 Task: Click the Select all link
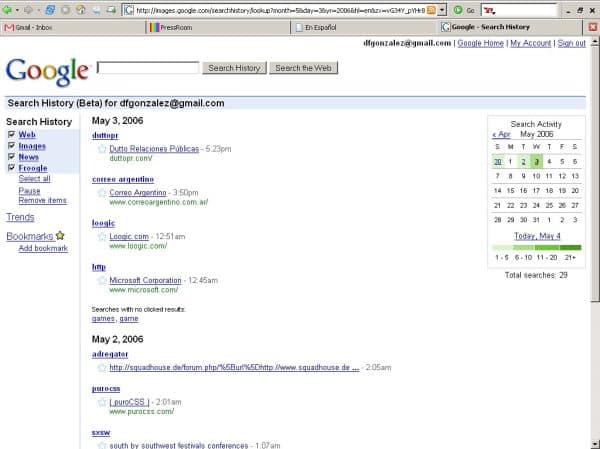34,178
